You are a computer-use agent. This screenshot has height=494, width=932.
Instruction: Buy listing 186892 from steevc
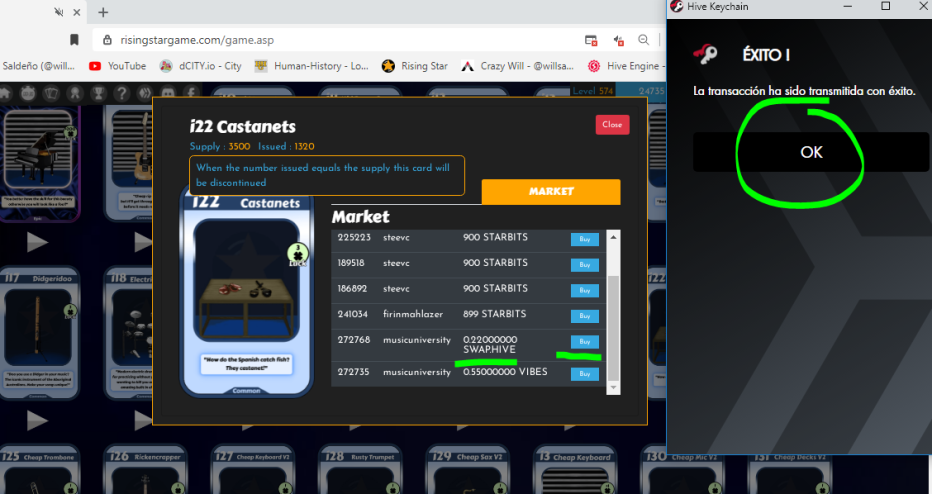585,290
